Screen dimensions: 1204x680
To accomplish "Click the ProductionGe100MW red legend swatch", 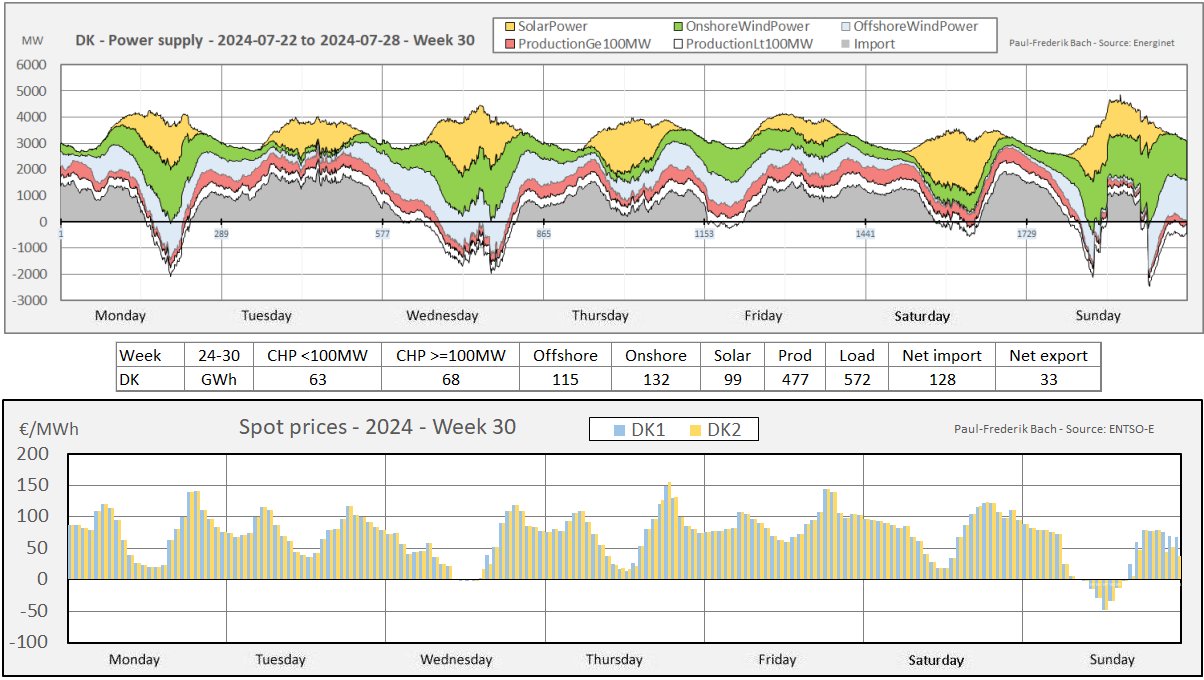I will pyautogui.click(x=508, y=43).
